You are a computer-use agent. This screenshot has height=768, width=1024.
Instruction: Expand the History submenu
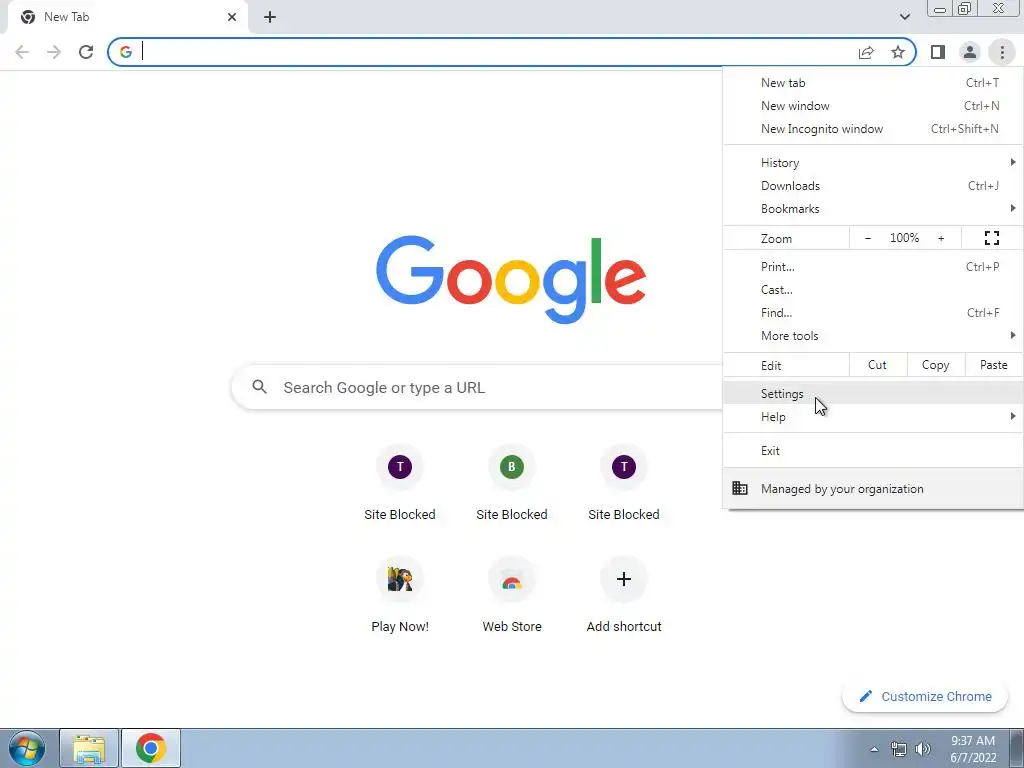pos(872,163)
